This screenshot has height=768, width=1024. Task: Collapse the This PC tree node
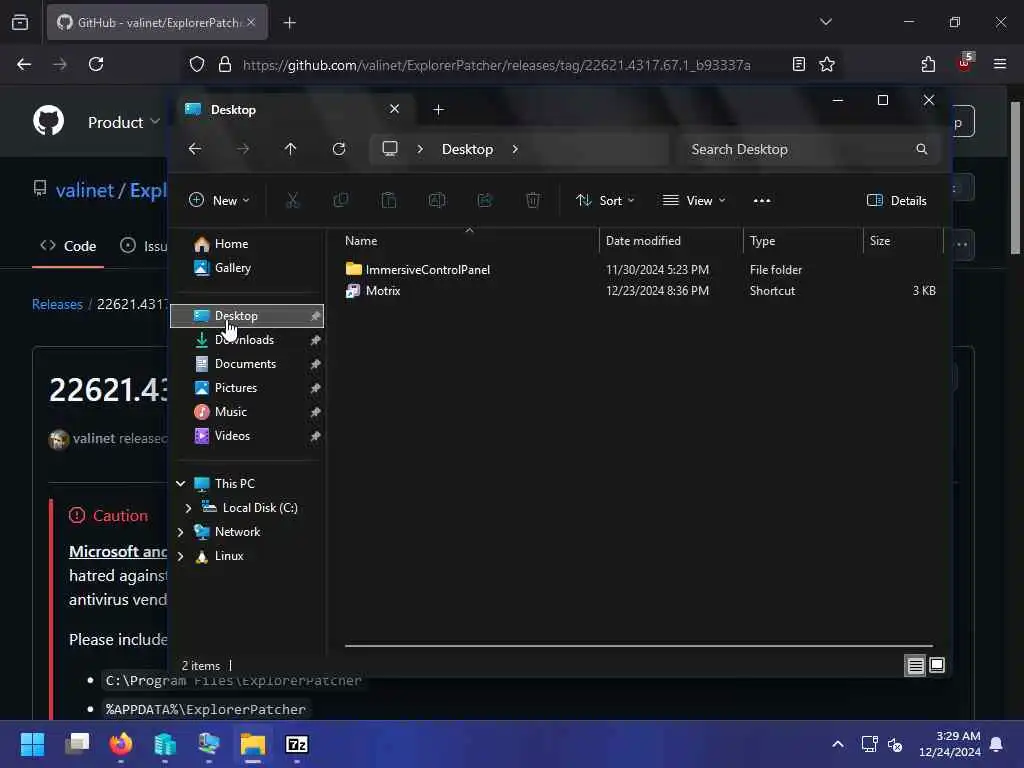point(180,484)
